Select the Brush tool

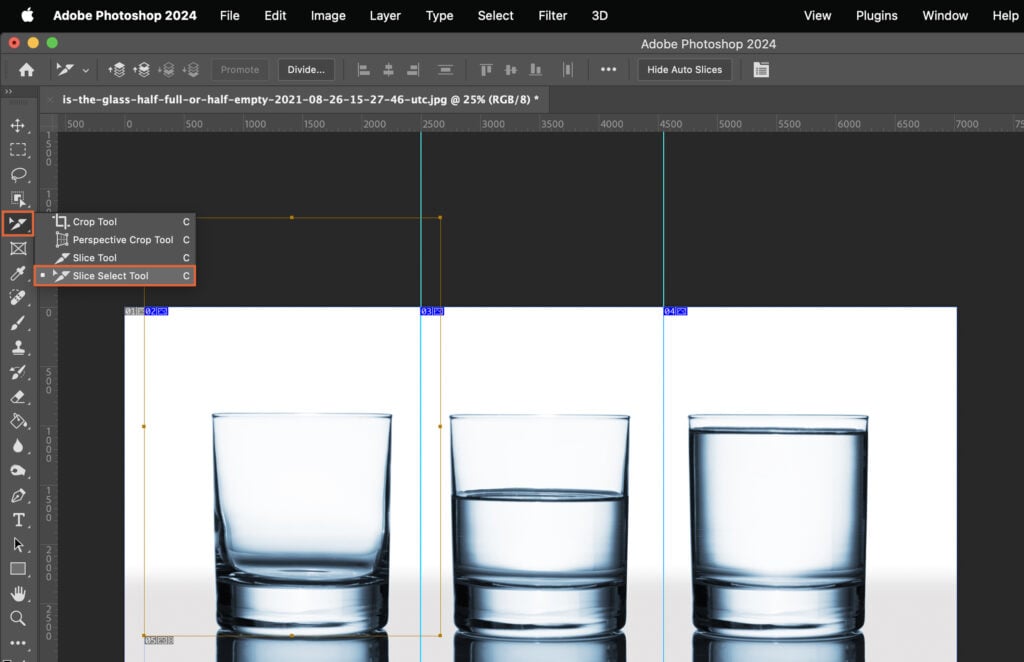18,321
